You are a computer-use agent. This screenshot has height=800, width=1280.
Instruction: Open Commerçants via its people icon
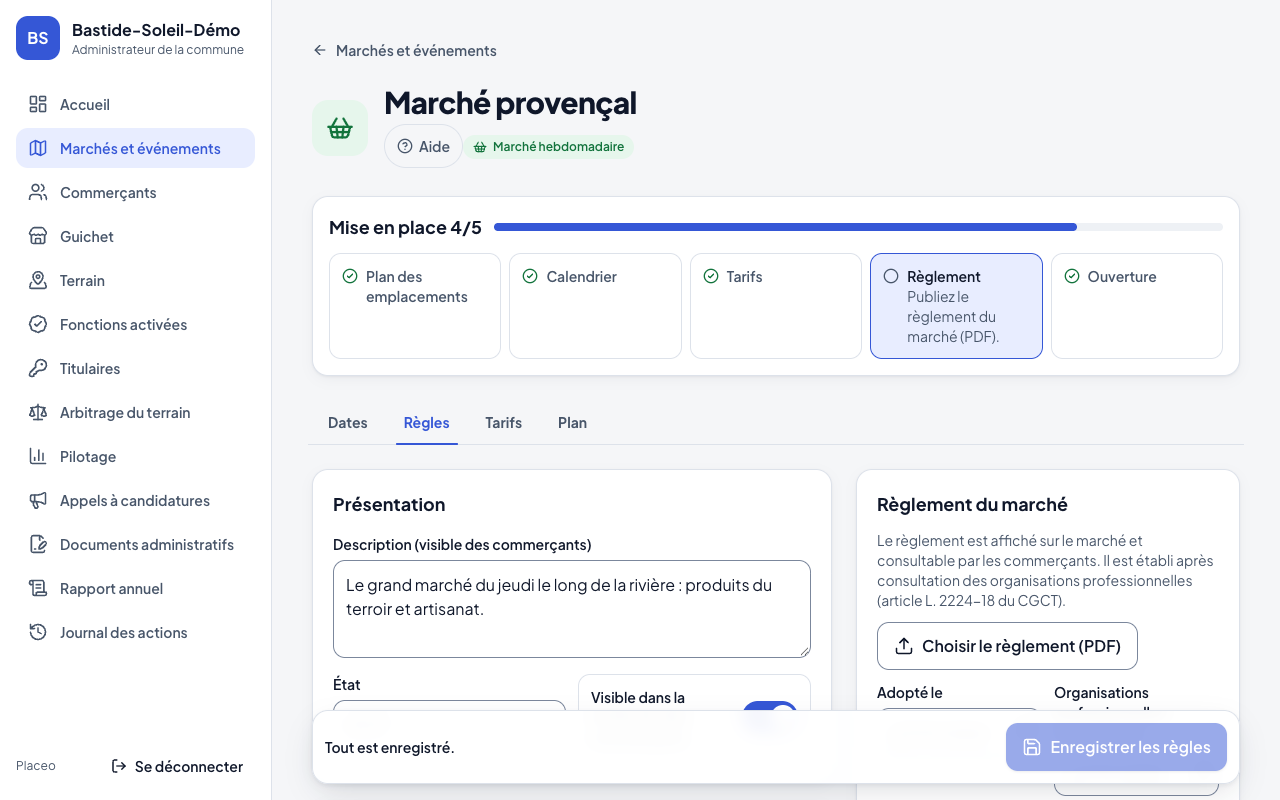click(x=38, y=192)
